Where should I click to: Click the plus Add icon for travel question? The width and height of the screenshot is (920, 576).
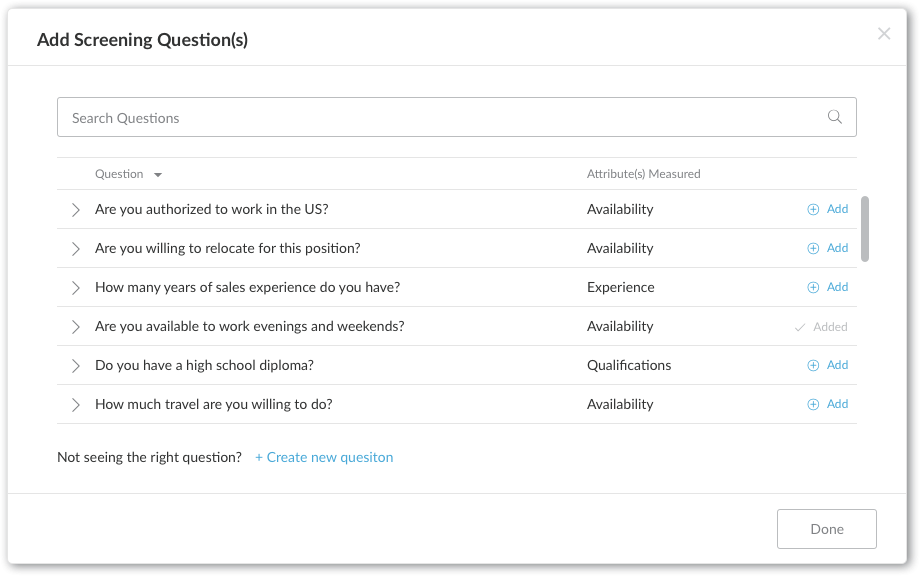[x=812, y=404]
